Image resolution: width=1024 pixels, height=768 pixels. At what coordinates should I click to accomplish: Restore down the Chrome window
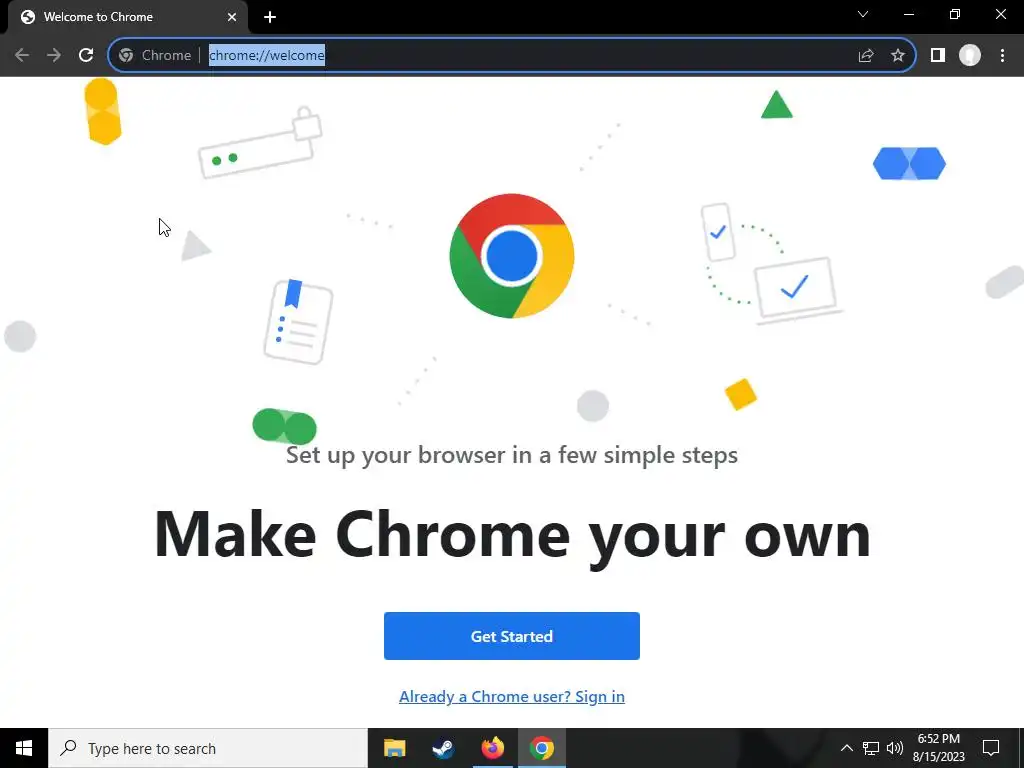point(955,14)
